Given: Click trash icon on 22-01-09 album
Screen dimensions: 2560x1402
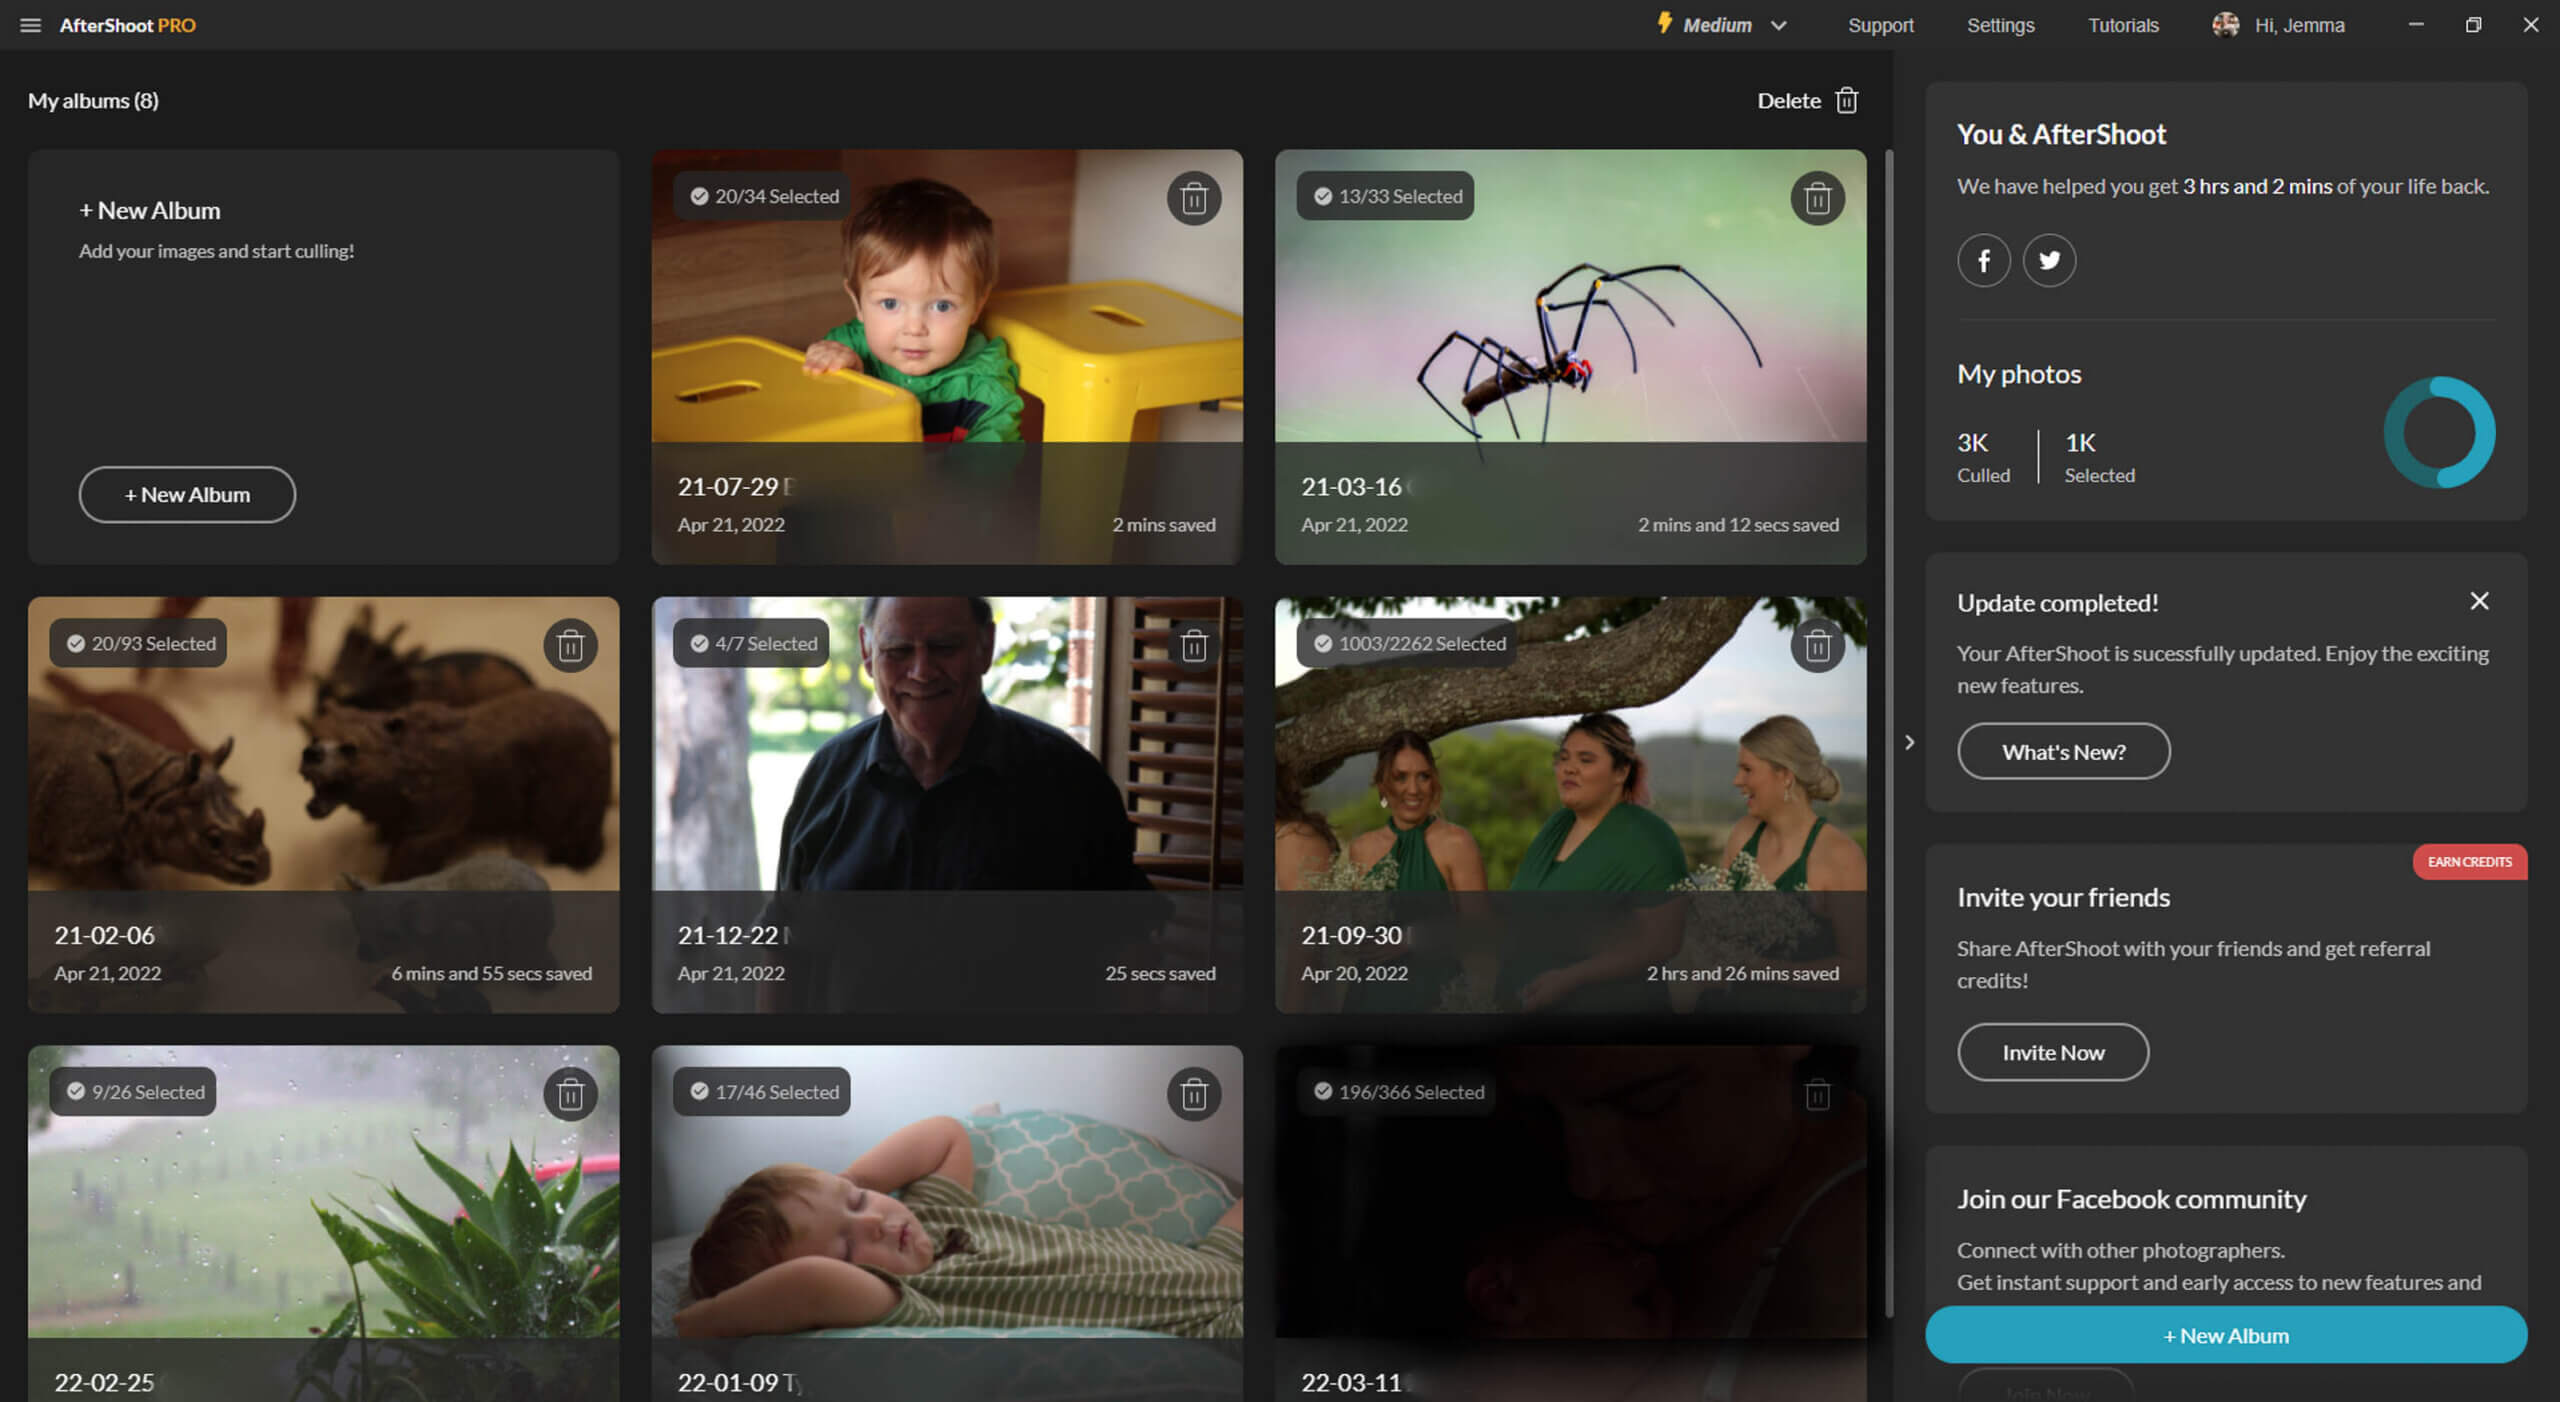Looking at the screenshot, I should tap(1193, 1094).
